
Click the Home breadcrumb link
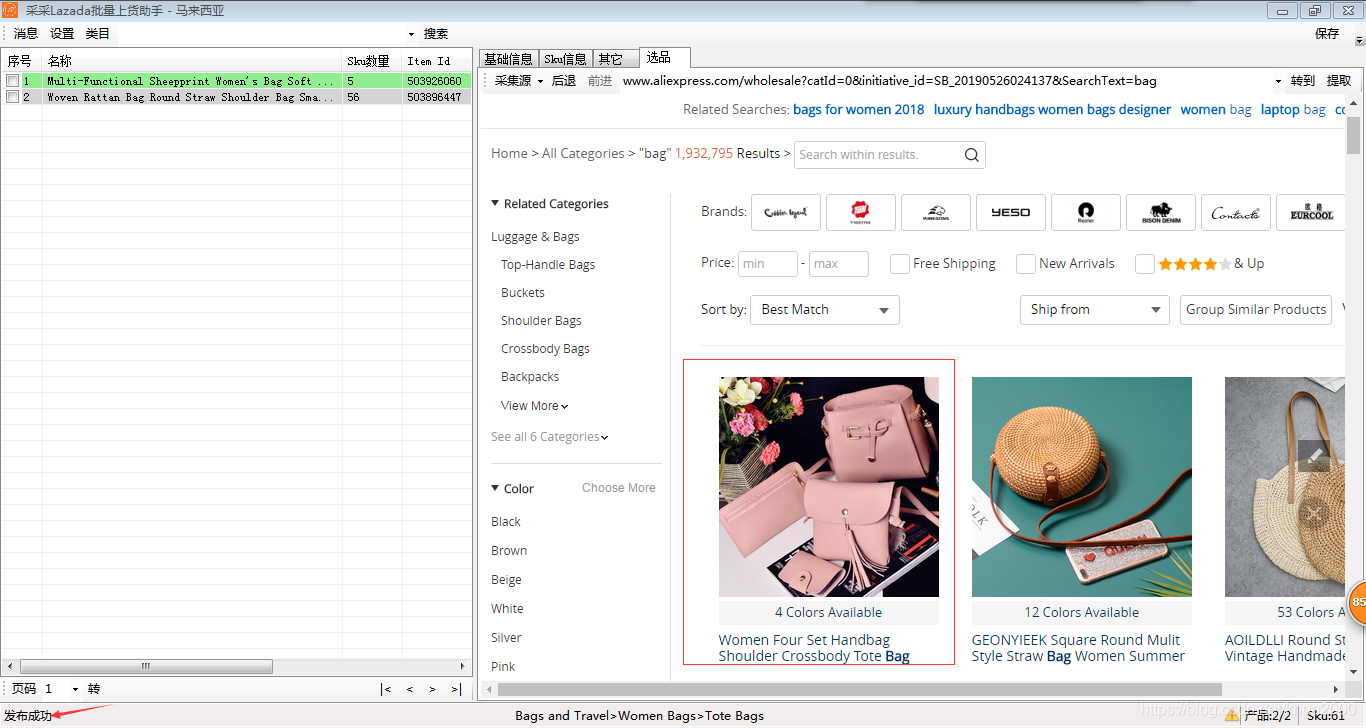click(509, 154)
